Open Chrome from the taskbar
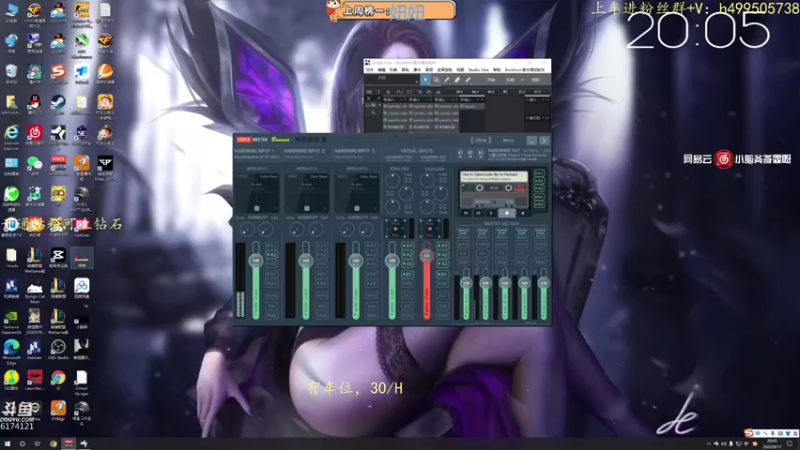800x450 pixels. [53, 444]
